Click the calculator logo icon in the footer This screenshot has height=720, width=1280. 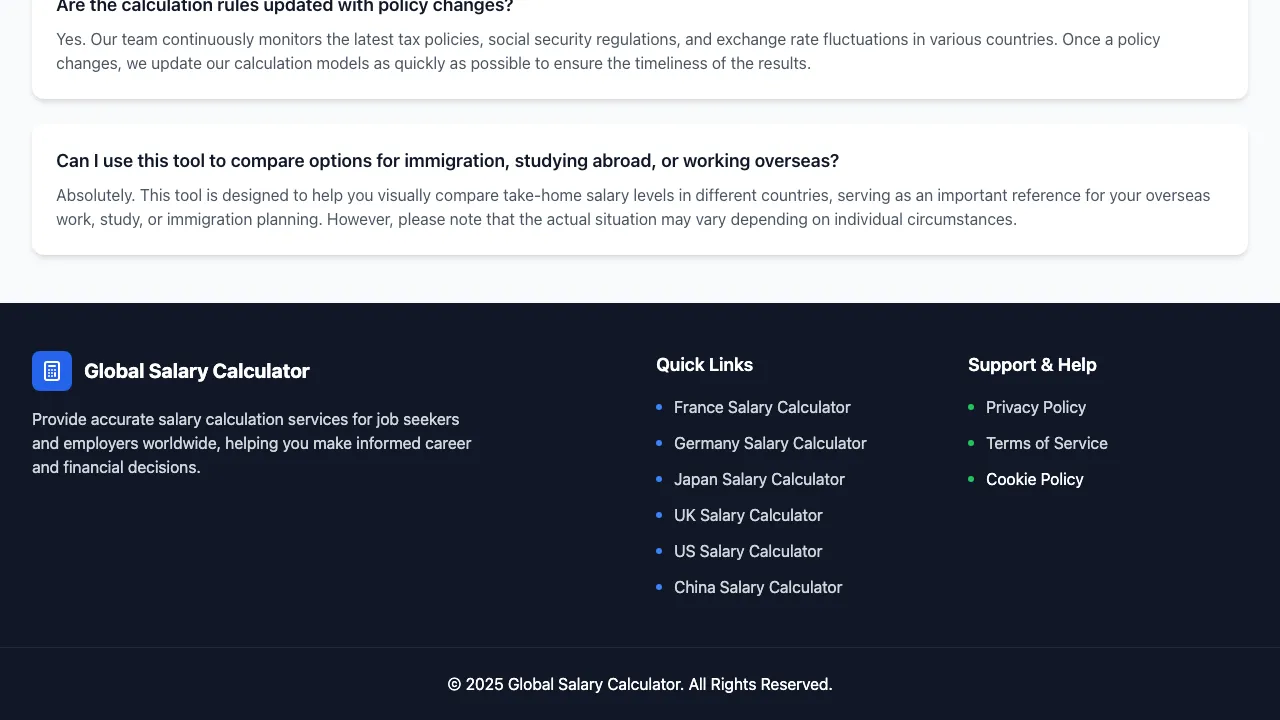point(52,370)
